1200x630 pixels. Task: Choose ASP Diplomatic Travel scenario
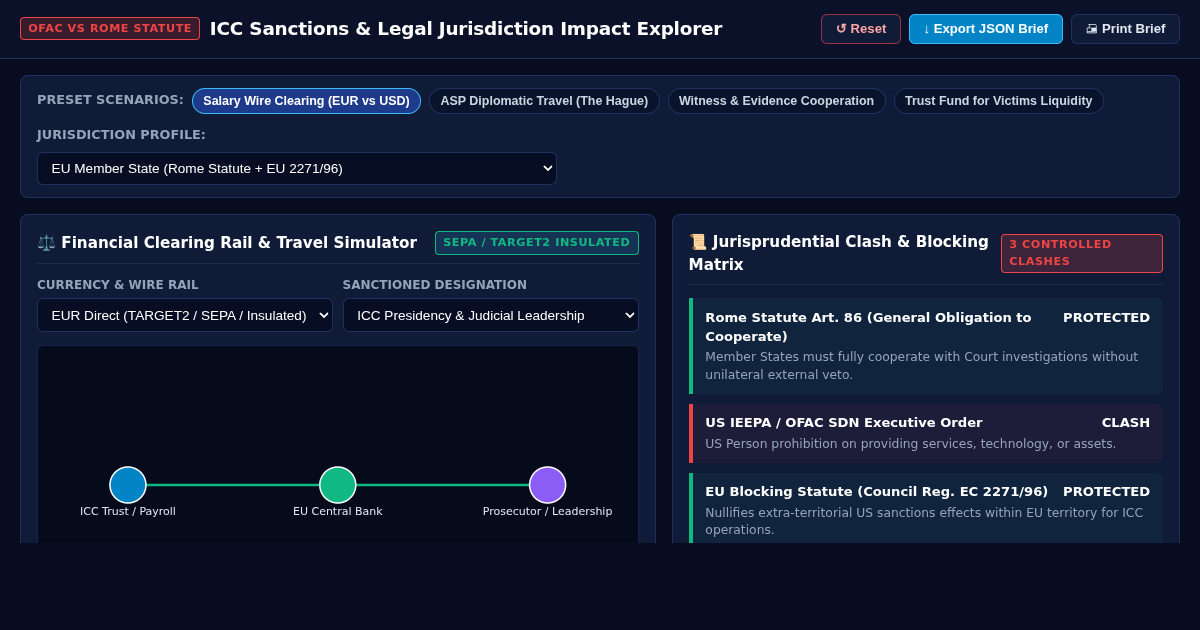[544, 101]
